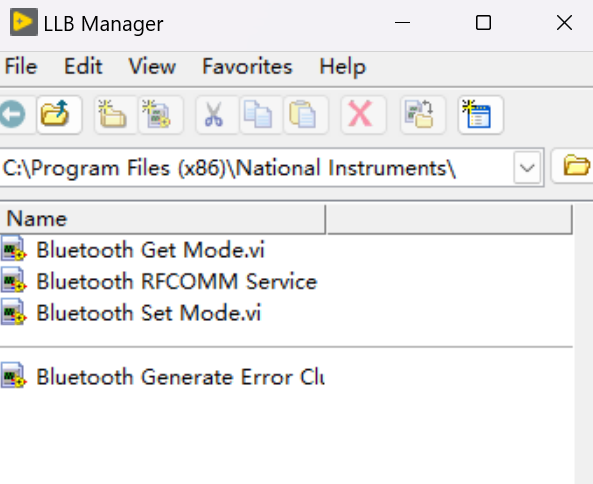Cut selection with the scissors icon

(217, 115)
